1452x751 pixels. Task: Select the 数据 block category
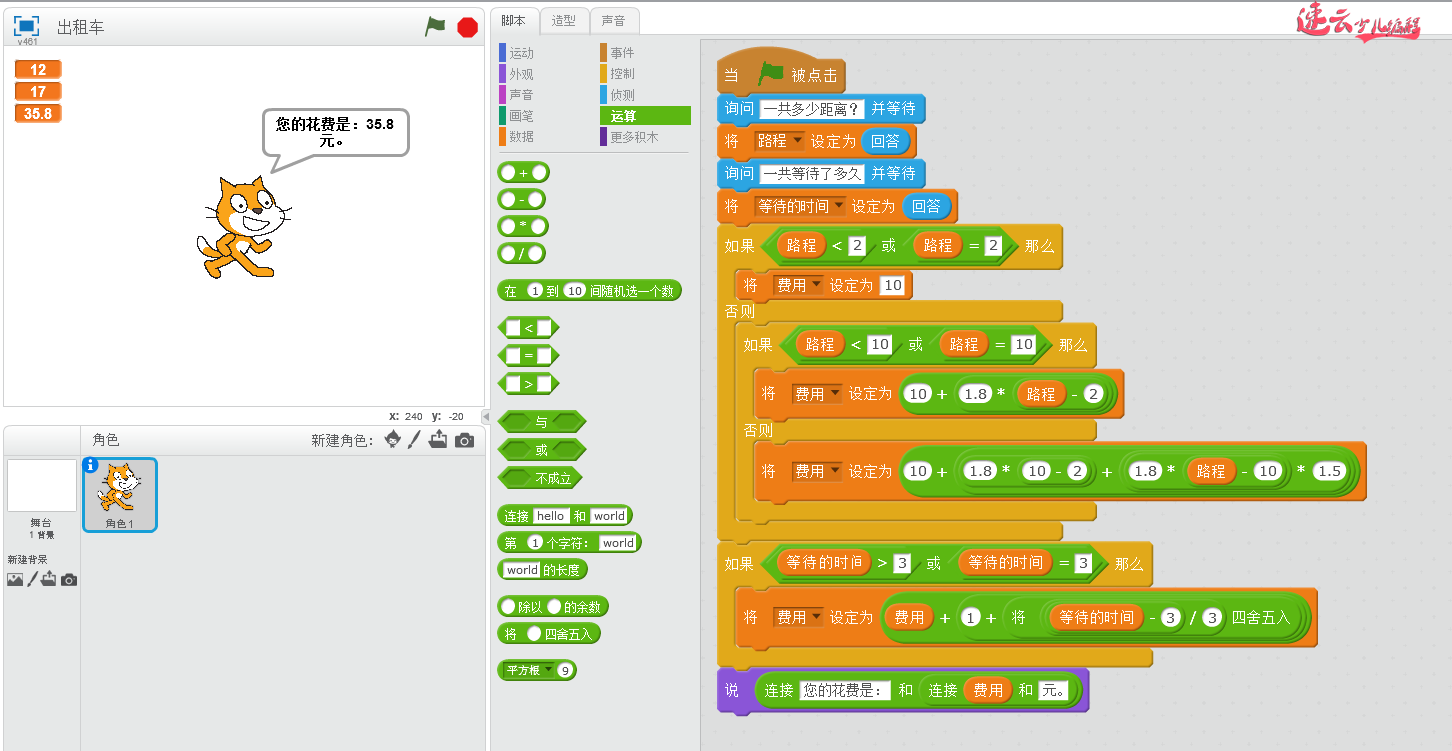(521, 136)
